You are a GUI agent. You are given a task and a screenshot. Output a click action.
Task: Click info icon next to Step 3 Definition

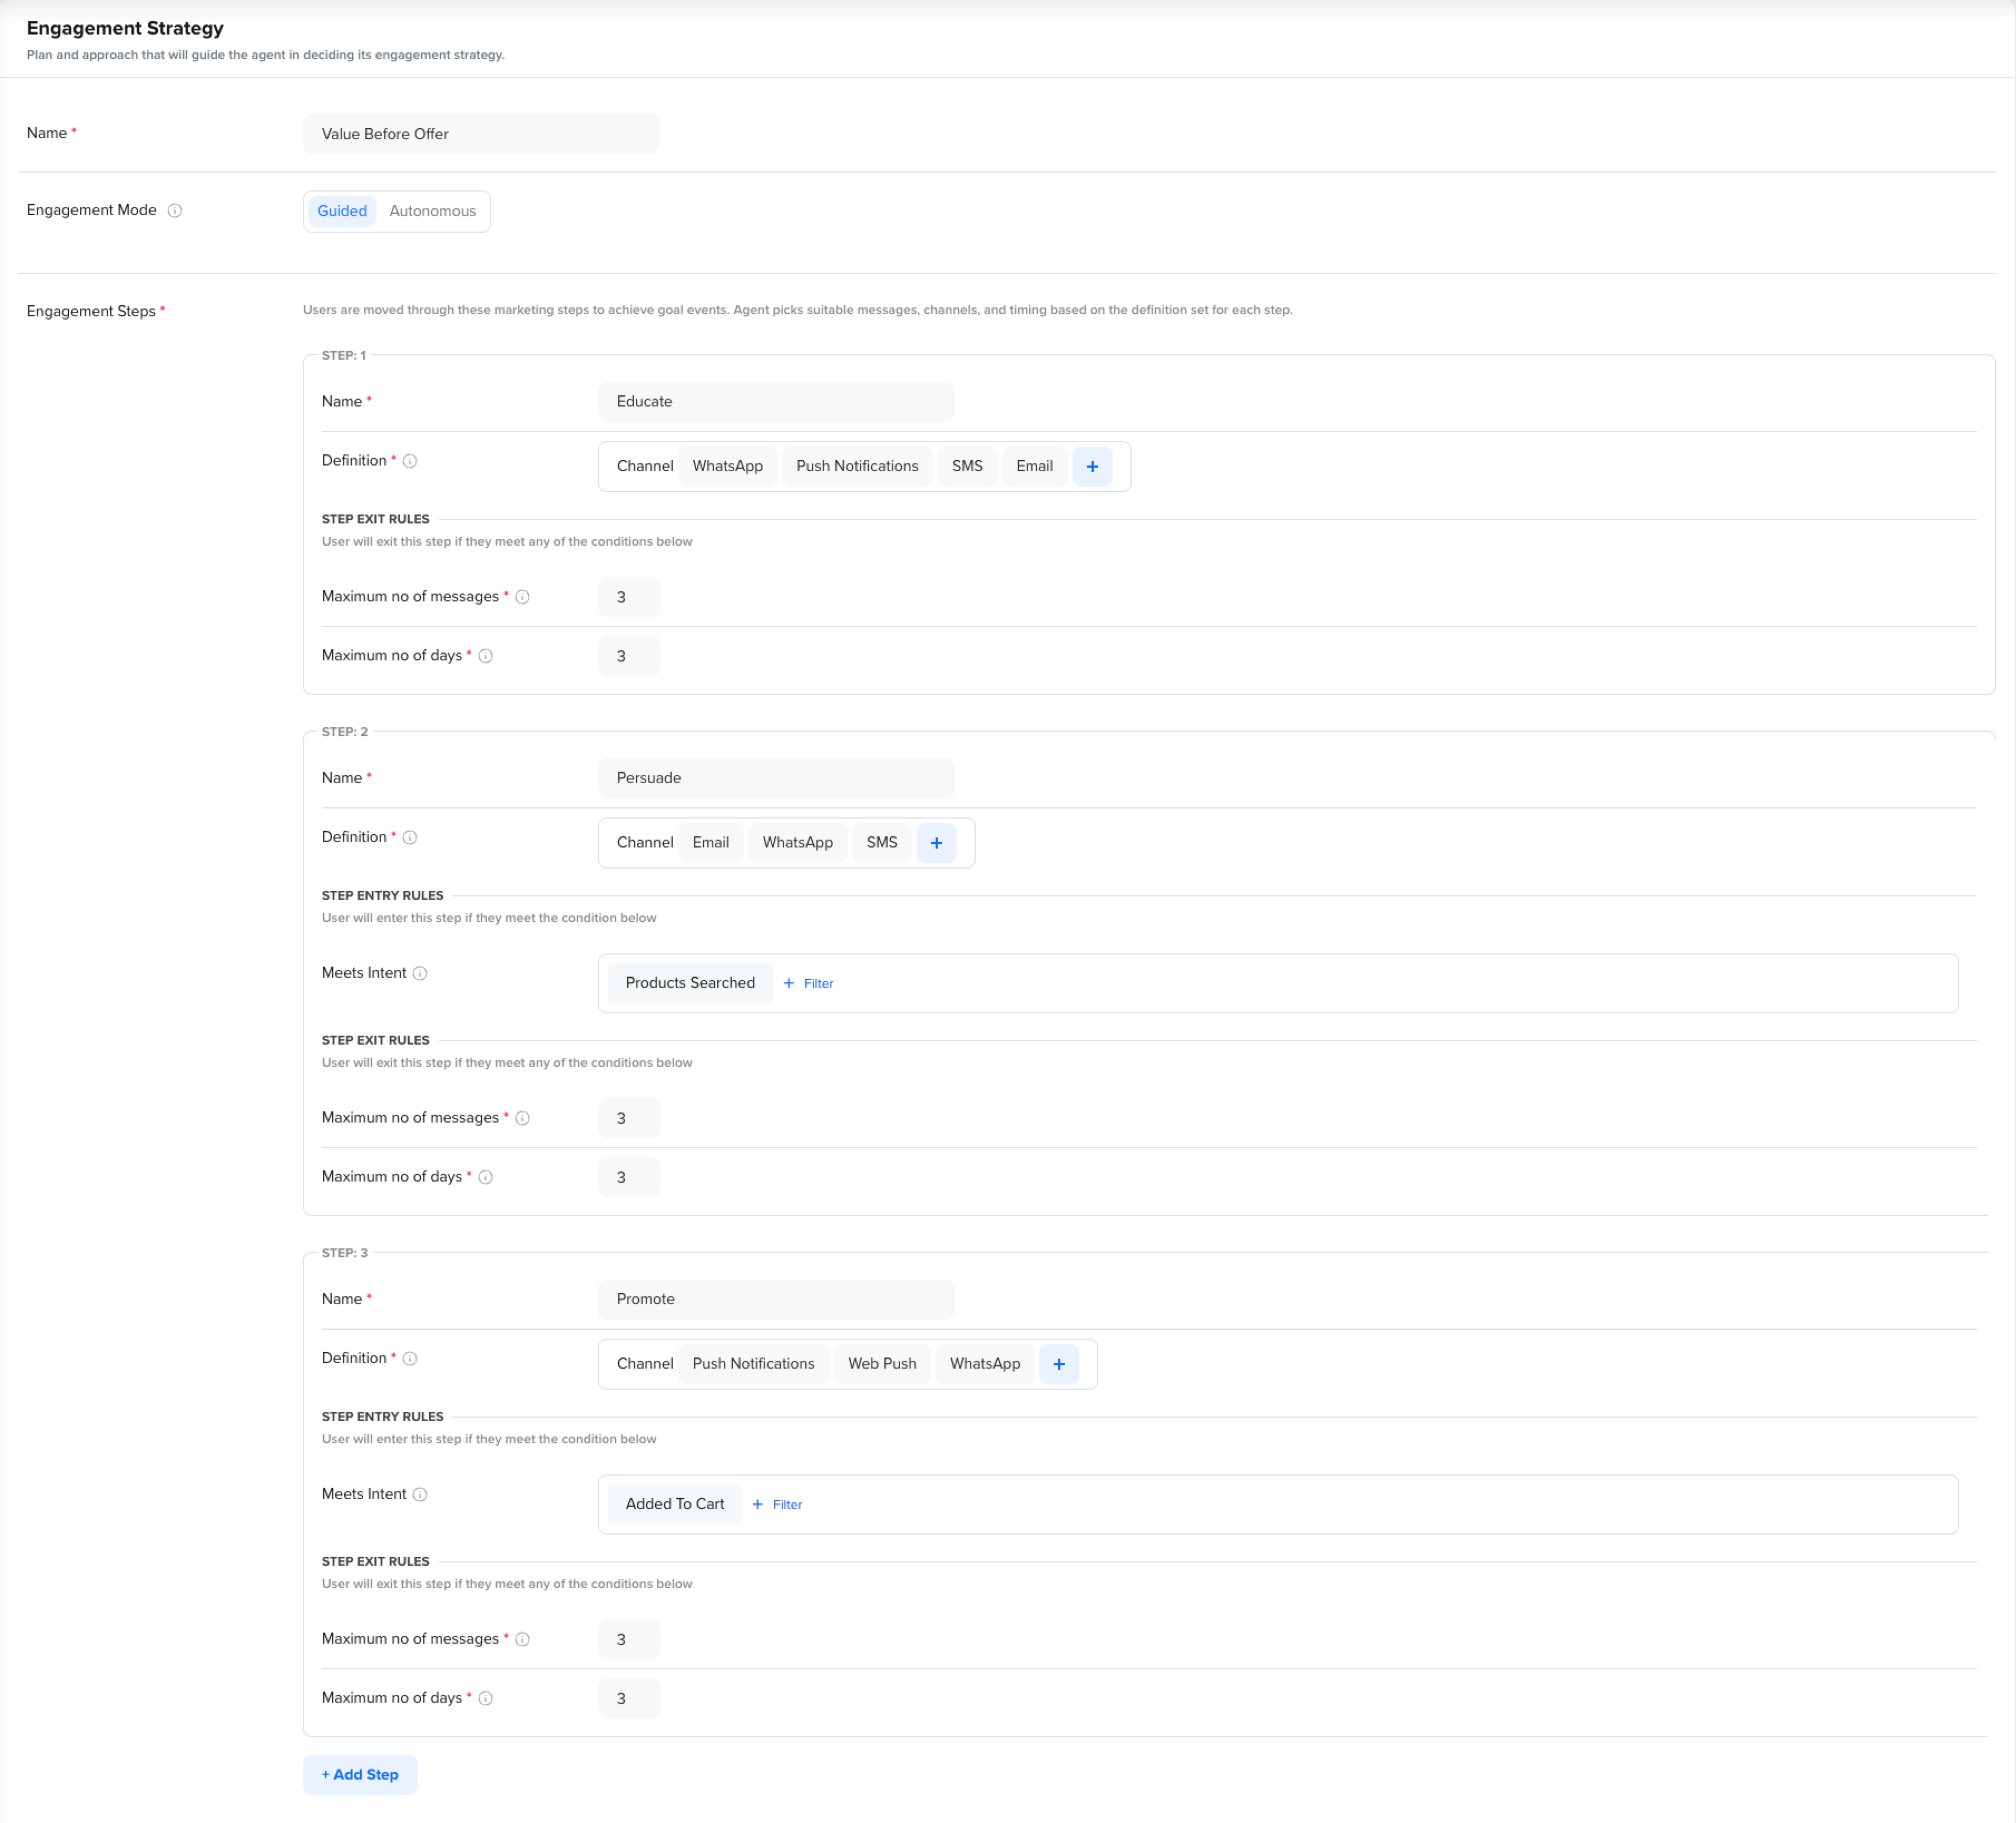click(410, 1358)
